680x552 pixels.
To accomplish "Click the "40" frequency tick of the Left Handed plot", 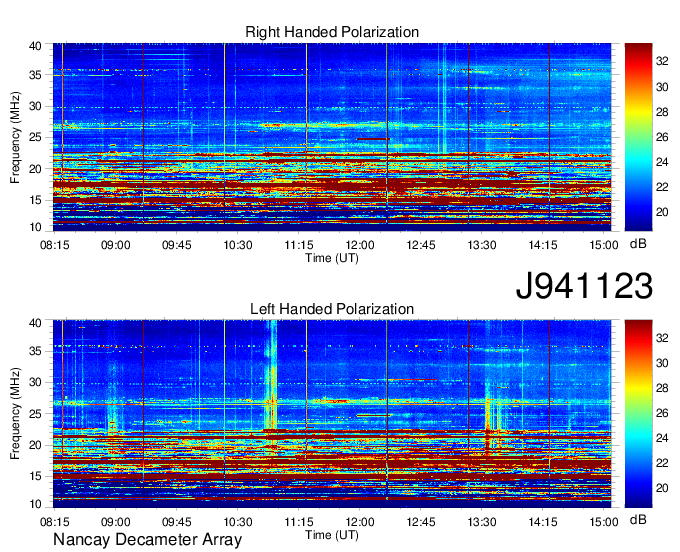I will (35, 323).
